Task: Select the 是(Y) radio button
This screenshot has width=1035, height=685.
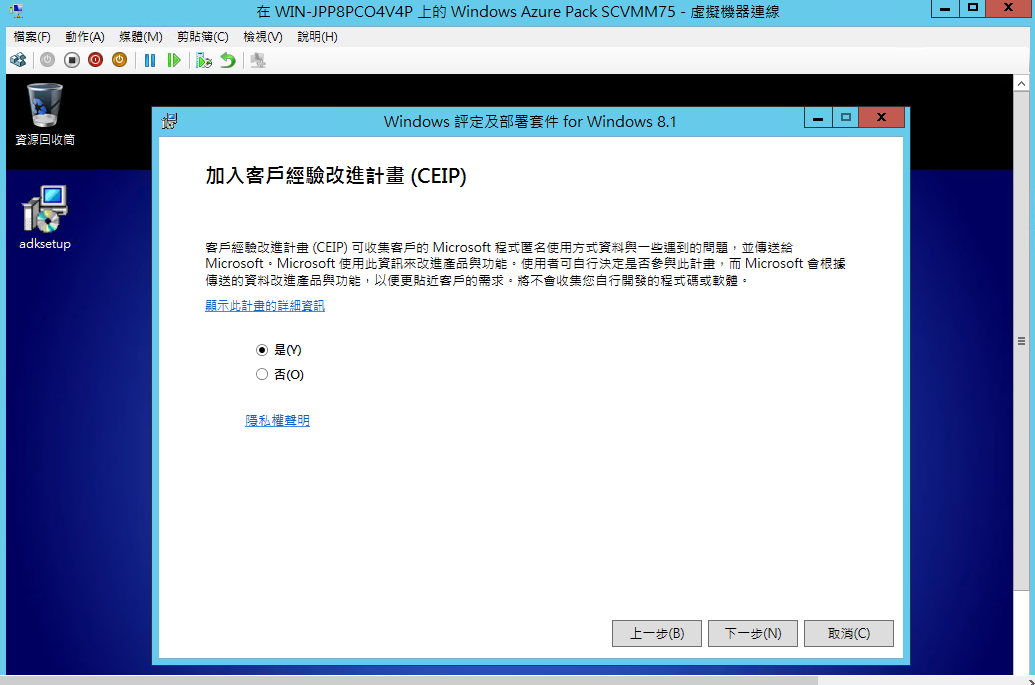Action: coord(262,350)
